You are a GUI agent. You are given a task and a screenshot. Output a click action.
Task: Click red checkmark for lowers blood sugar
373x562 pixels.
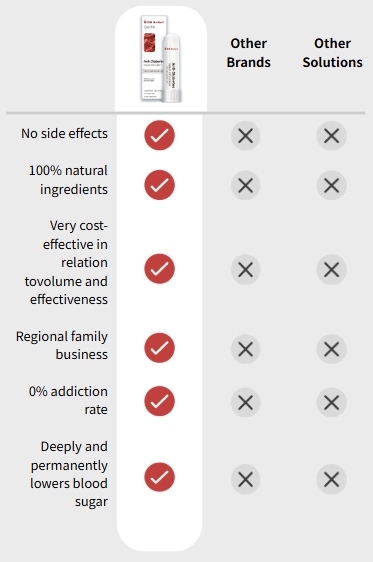[159, 477]
